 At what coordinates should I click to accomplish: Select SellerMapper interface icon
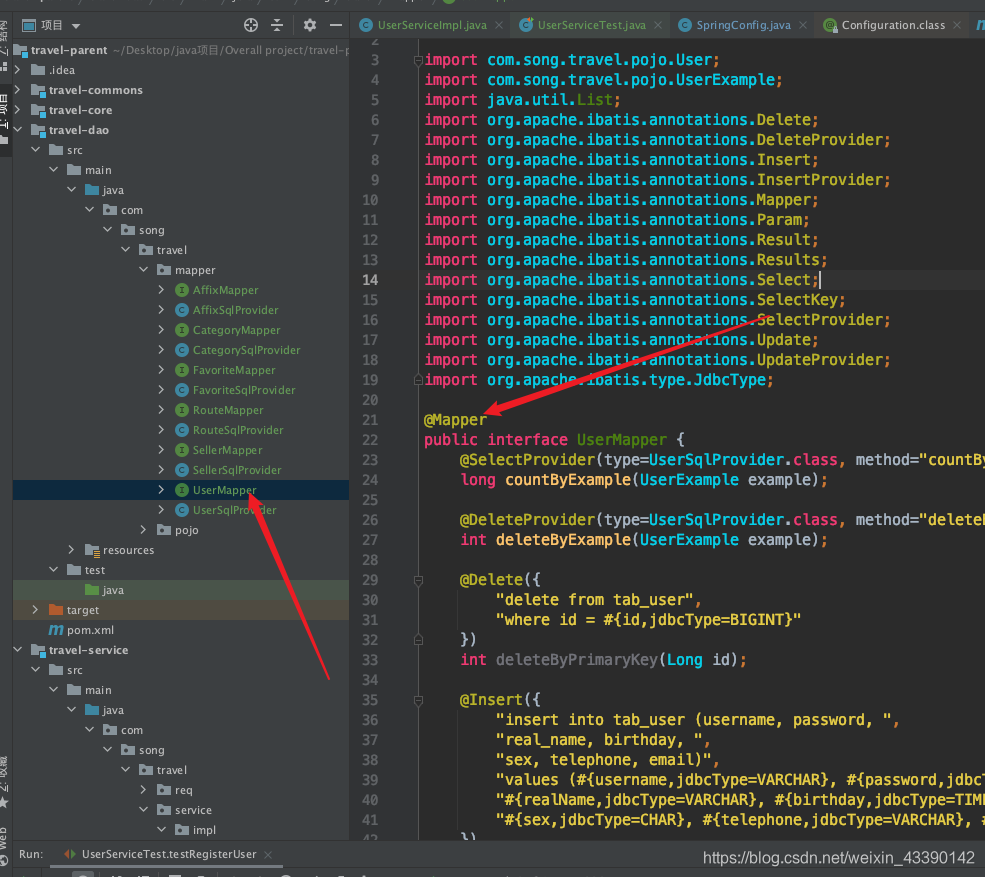[182, 450]
